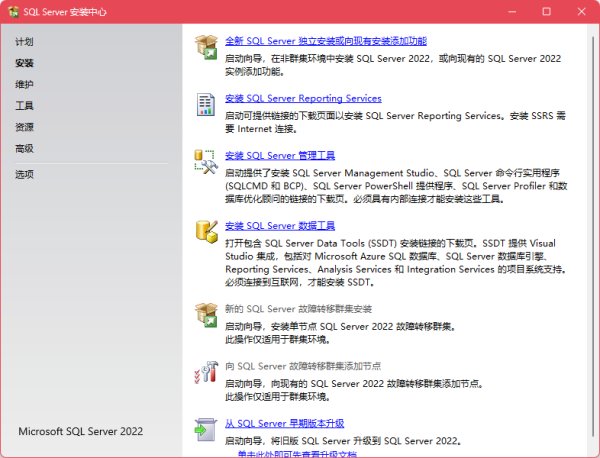
Task: Click the upgrade from earlier version icon
Action: (206, 429)
